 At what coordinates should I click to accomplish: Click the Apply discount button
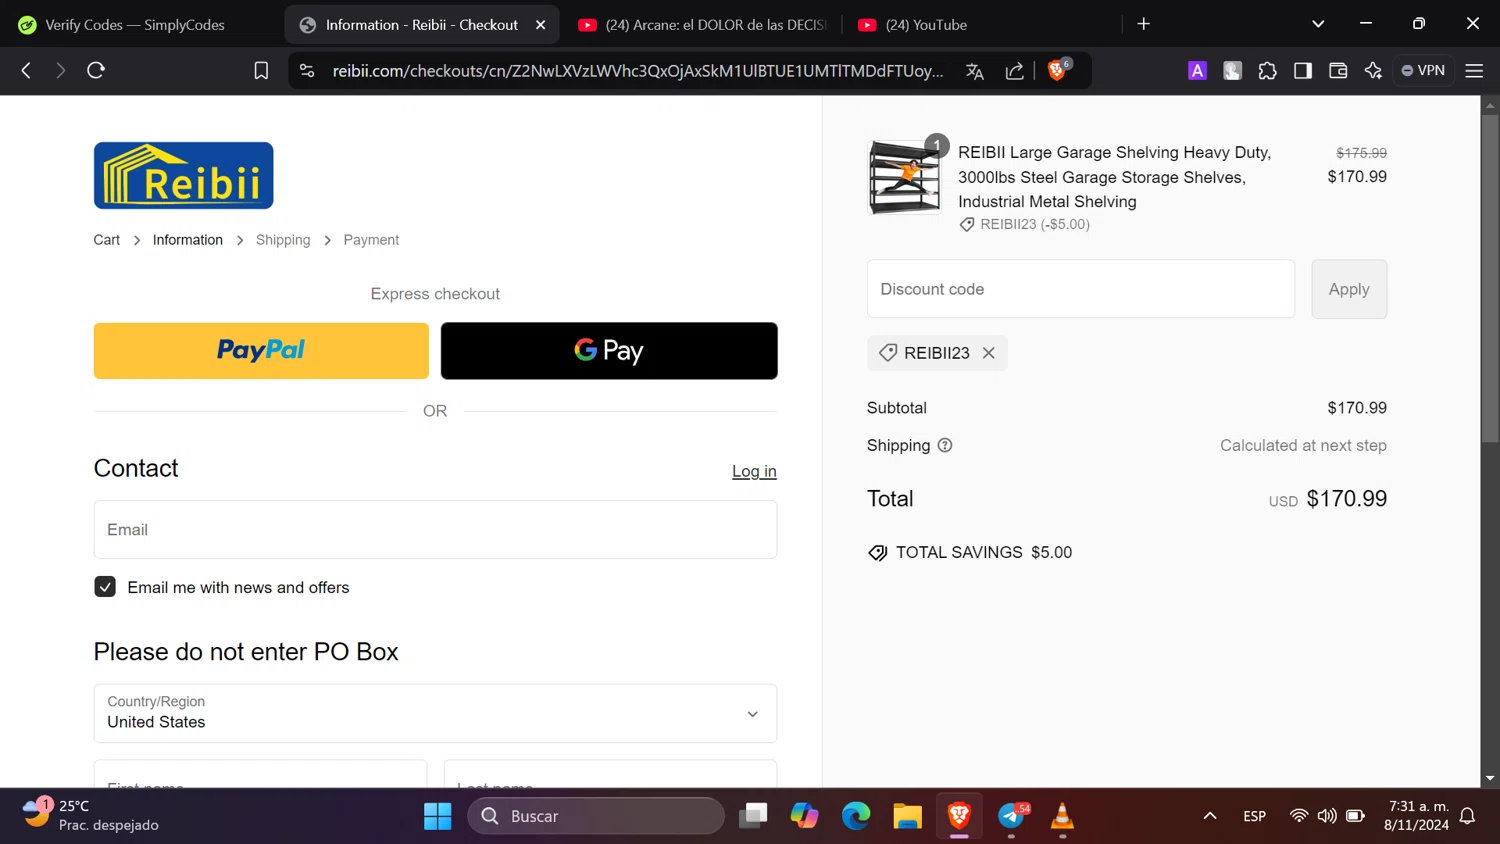pos(1349,289)
